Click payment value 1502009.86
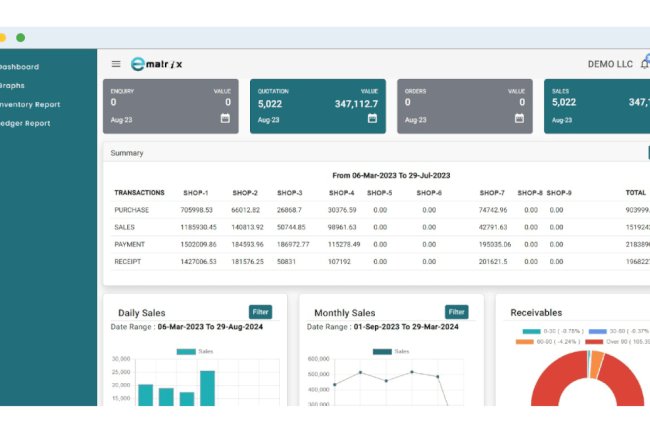The image size is (650, 433). 198,244
